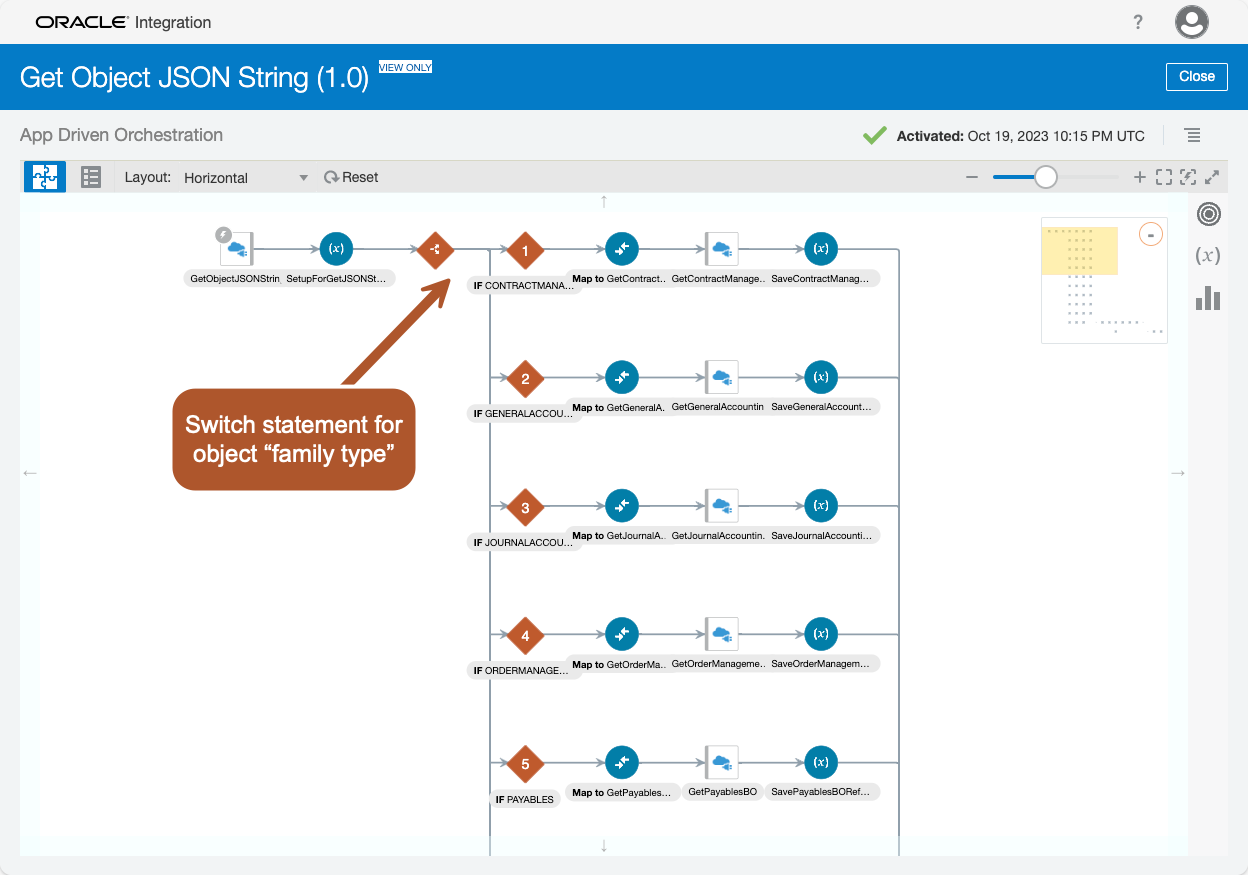This screenshot has height=875, width=1248.
Task: Click the IF JOURNALACCOU label
Action: [x=524, y=542]
